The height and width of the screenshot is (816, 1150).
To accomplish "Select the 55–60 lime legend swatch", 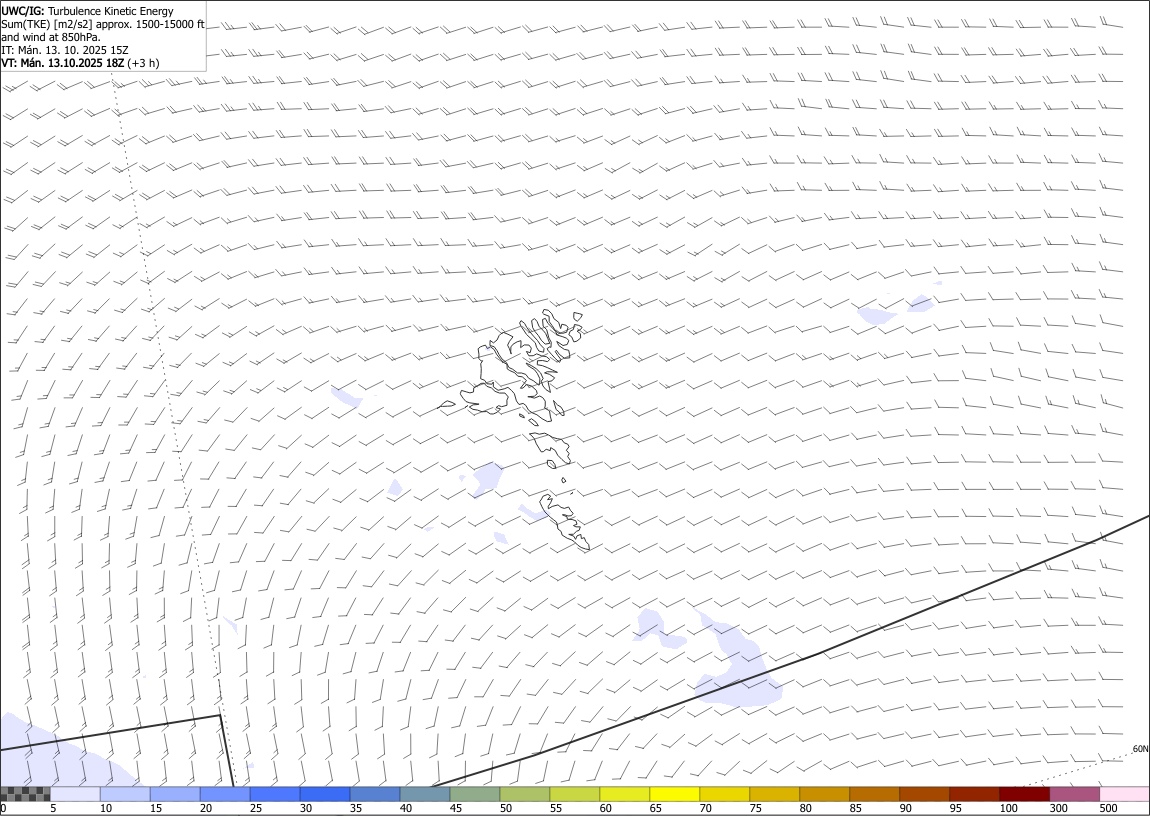I will pyautogui.click(x=574, y=794).
